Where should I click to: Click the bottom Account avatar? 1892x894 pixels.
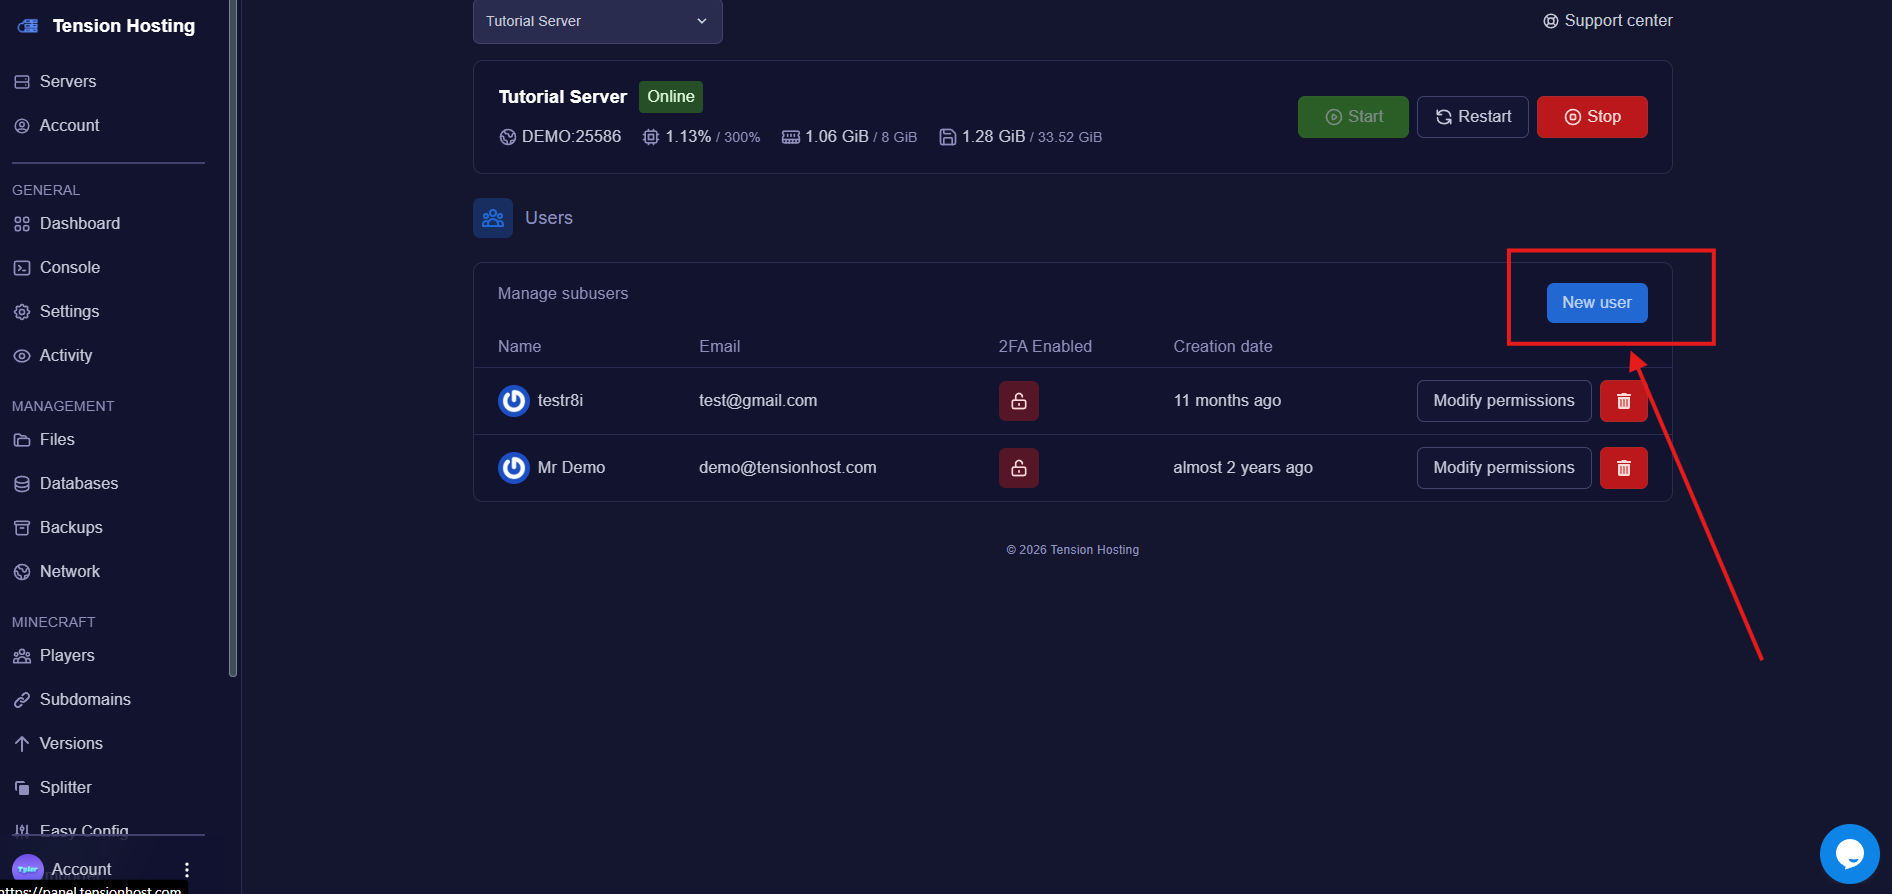pos(28,868)
